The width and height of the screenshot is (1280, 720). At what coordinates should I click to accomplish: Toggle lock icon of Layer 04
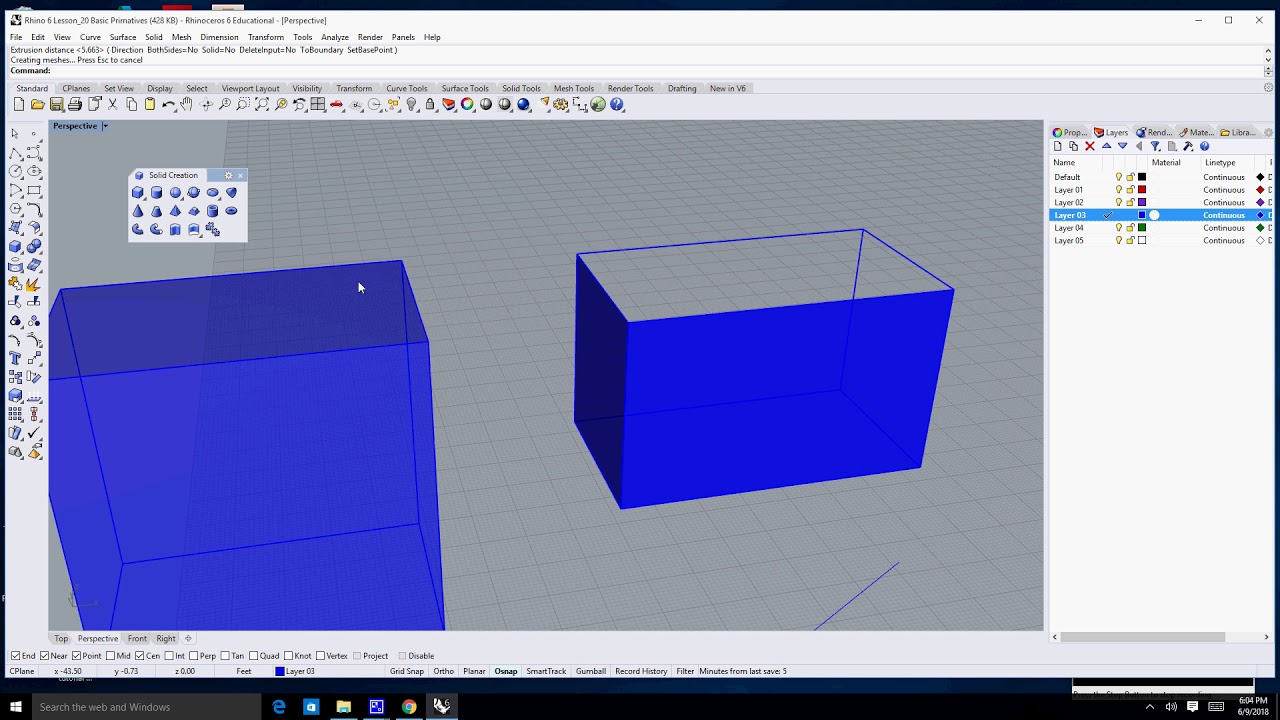(1131, 228)
